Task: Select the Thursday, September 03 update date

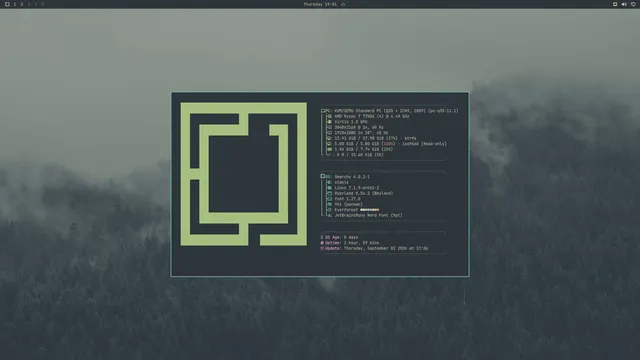Action: point(386,248)
